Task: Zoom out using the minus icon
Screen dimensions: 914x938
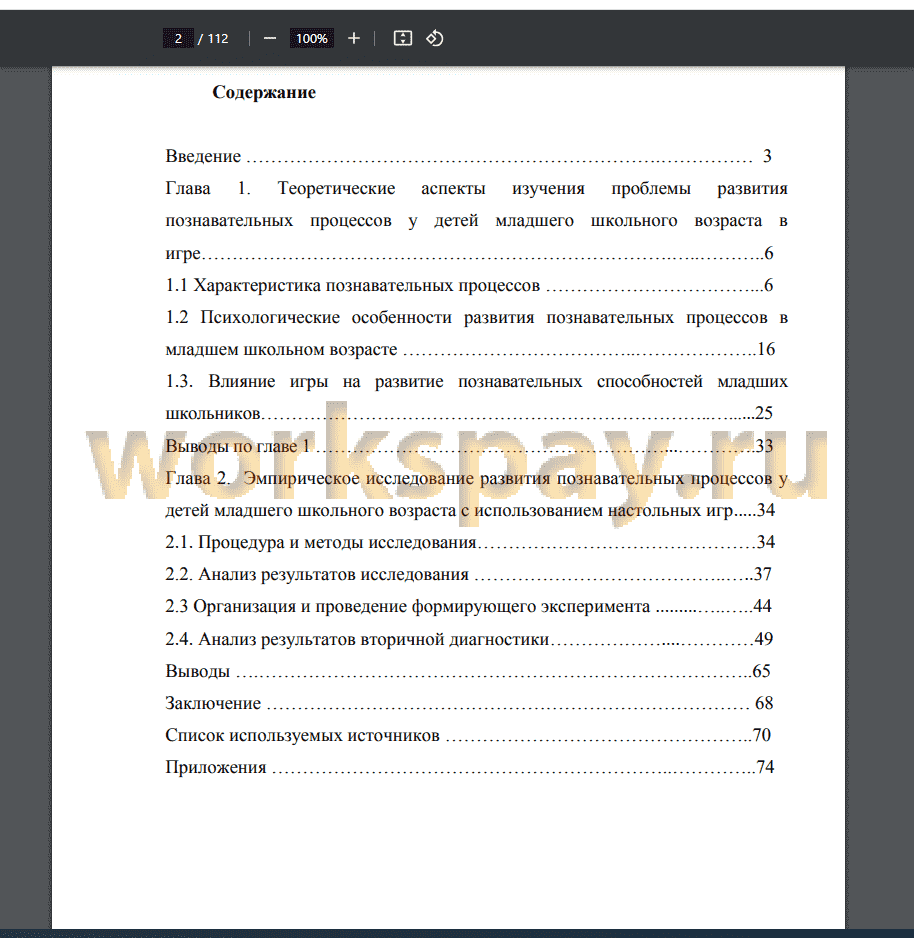Action: [270, 39]
